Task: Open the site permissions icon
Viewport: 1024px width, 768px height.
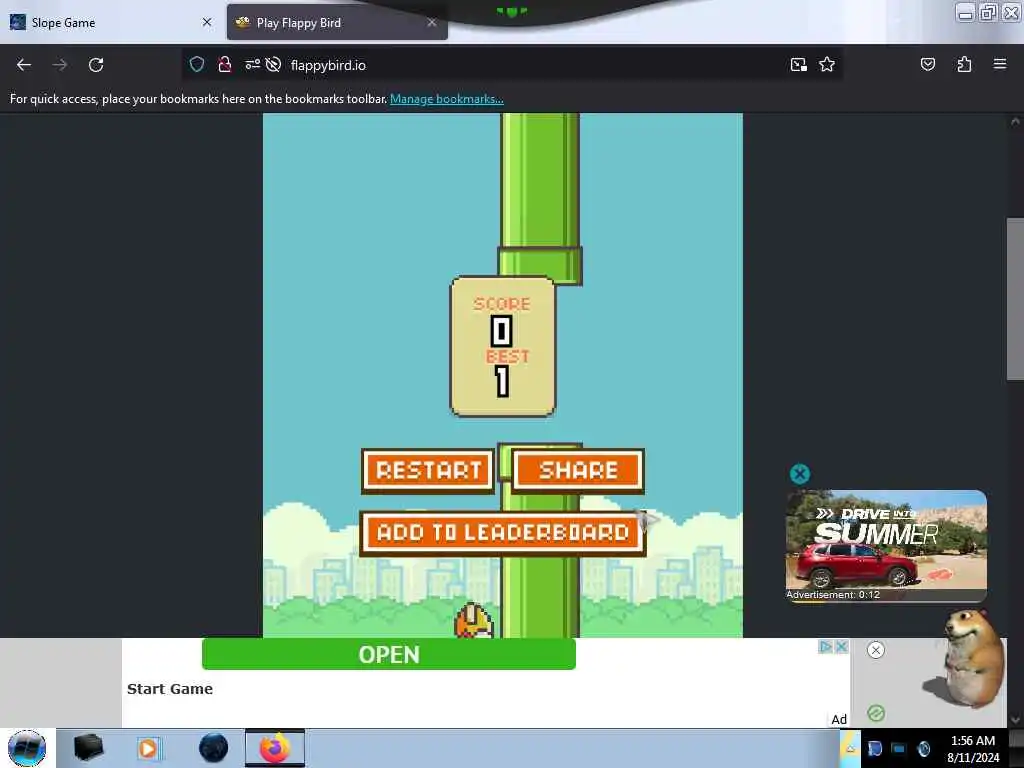Action: 252,64
